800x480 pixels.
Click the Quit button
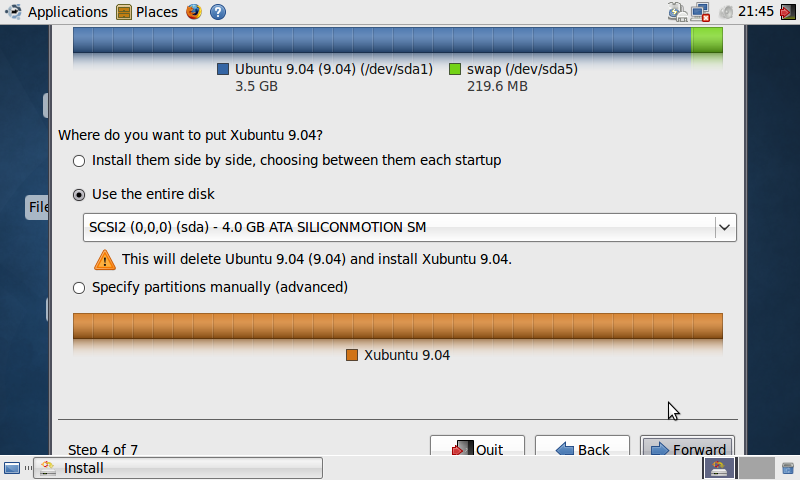tap(477, 446)
